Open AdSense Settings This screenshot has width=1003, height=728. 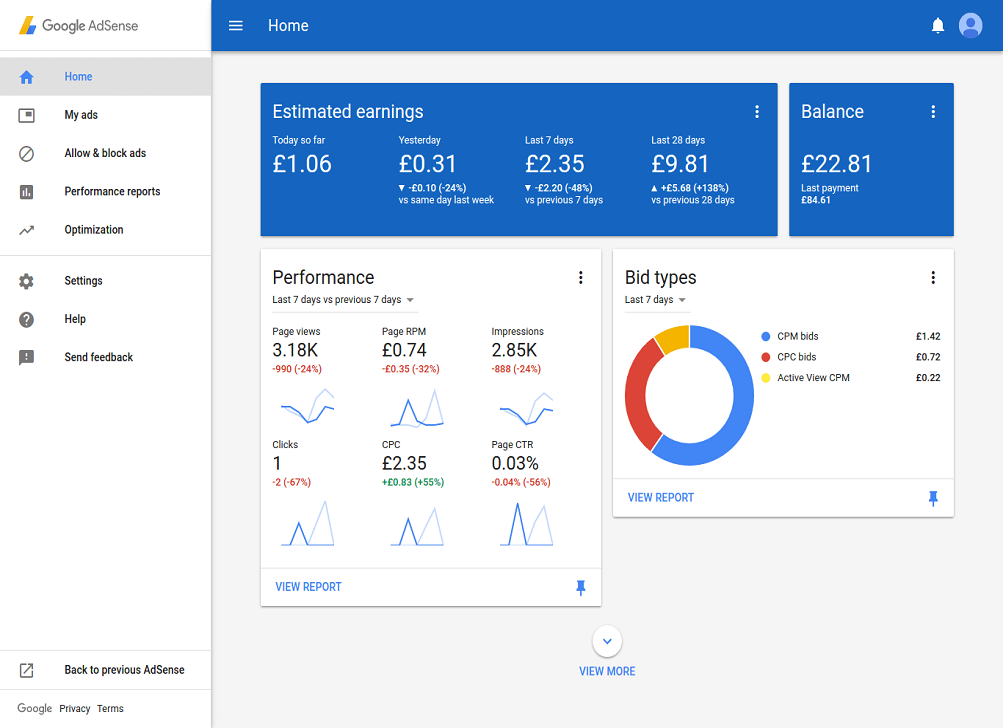[85, 281]
